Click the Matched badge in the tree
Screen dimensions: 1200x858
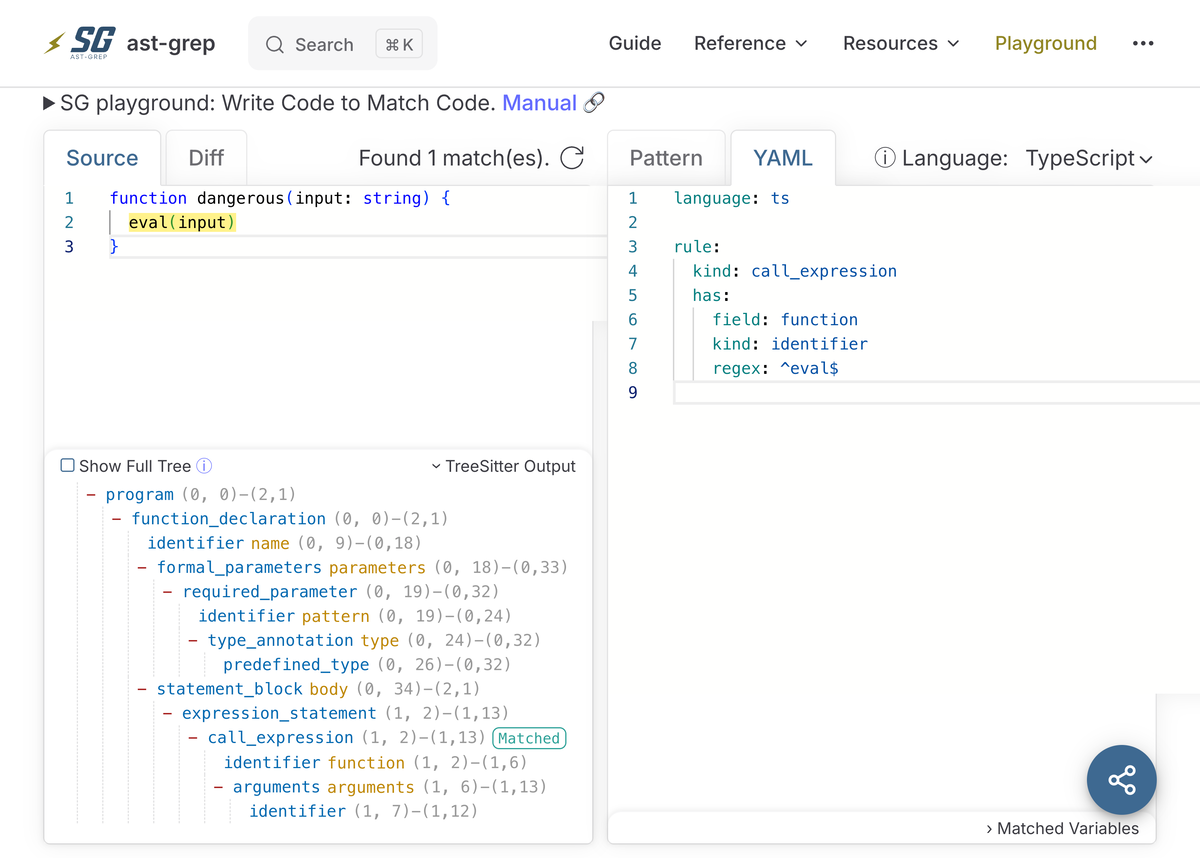click(529, 738)
